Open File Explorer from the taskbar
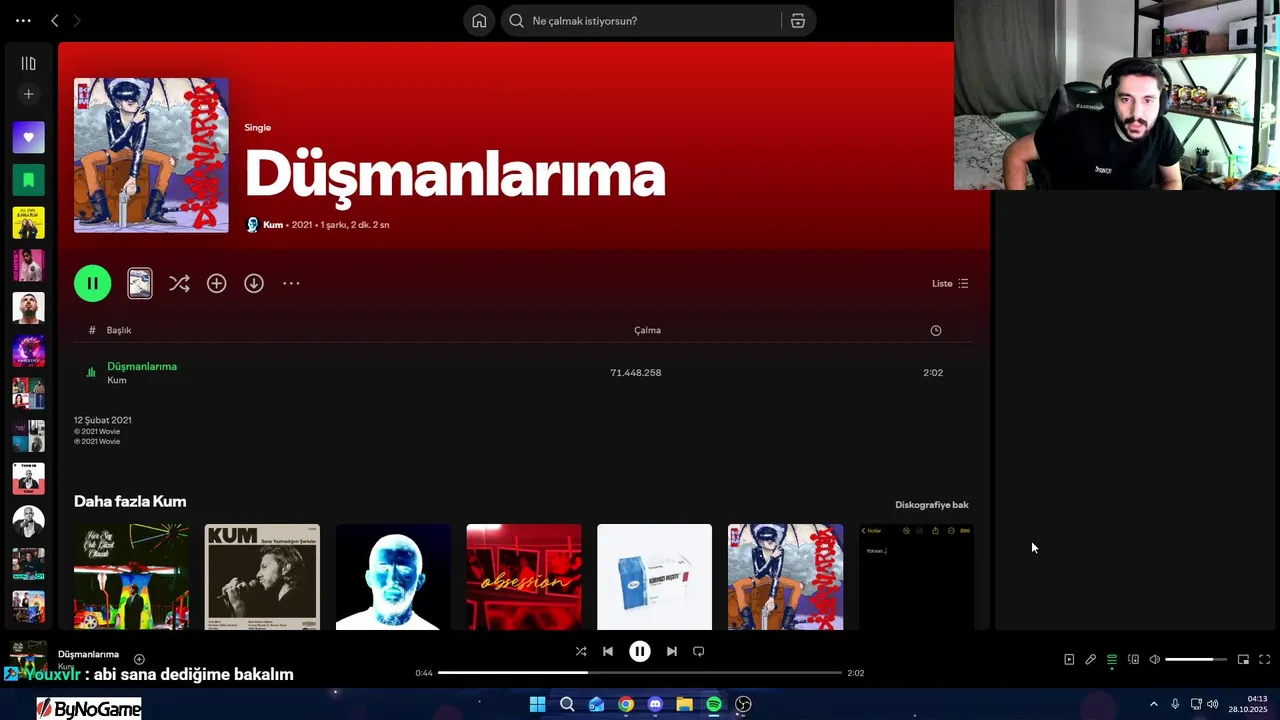The image size is (1280, 720). click(x=684, y=704)
